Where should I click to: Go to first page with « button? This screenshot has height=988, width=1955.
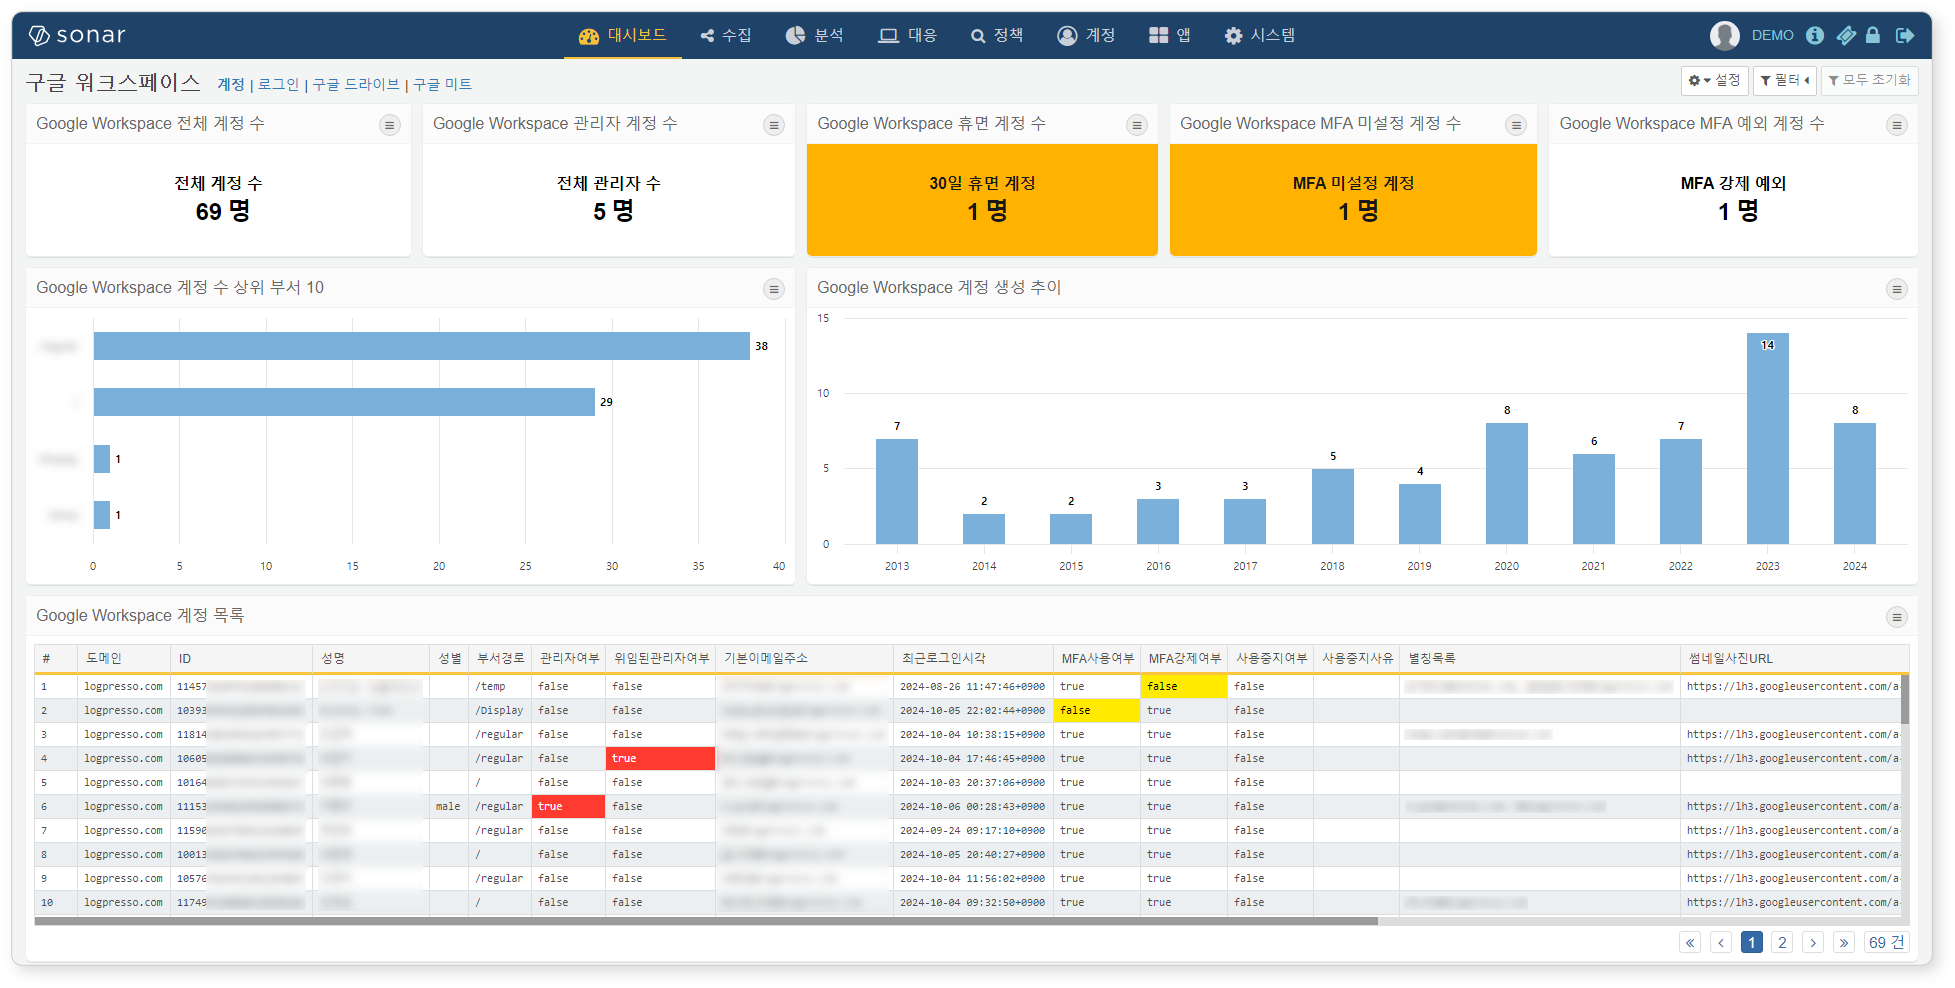click(1690, 942)
